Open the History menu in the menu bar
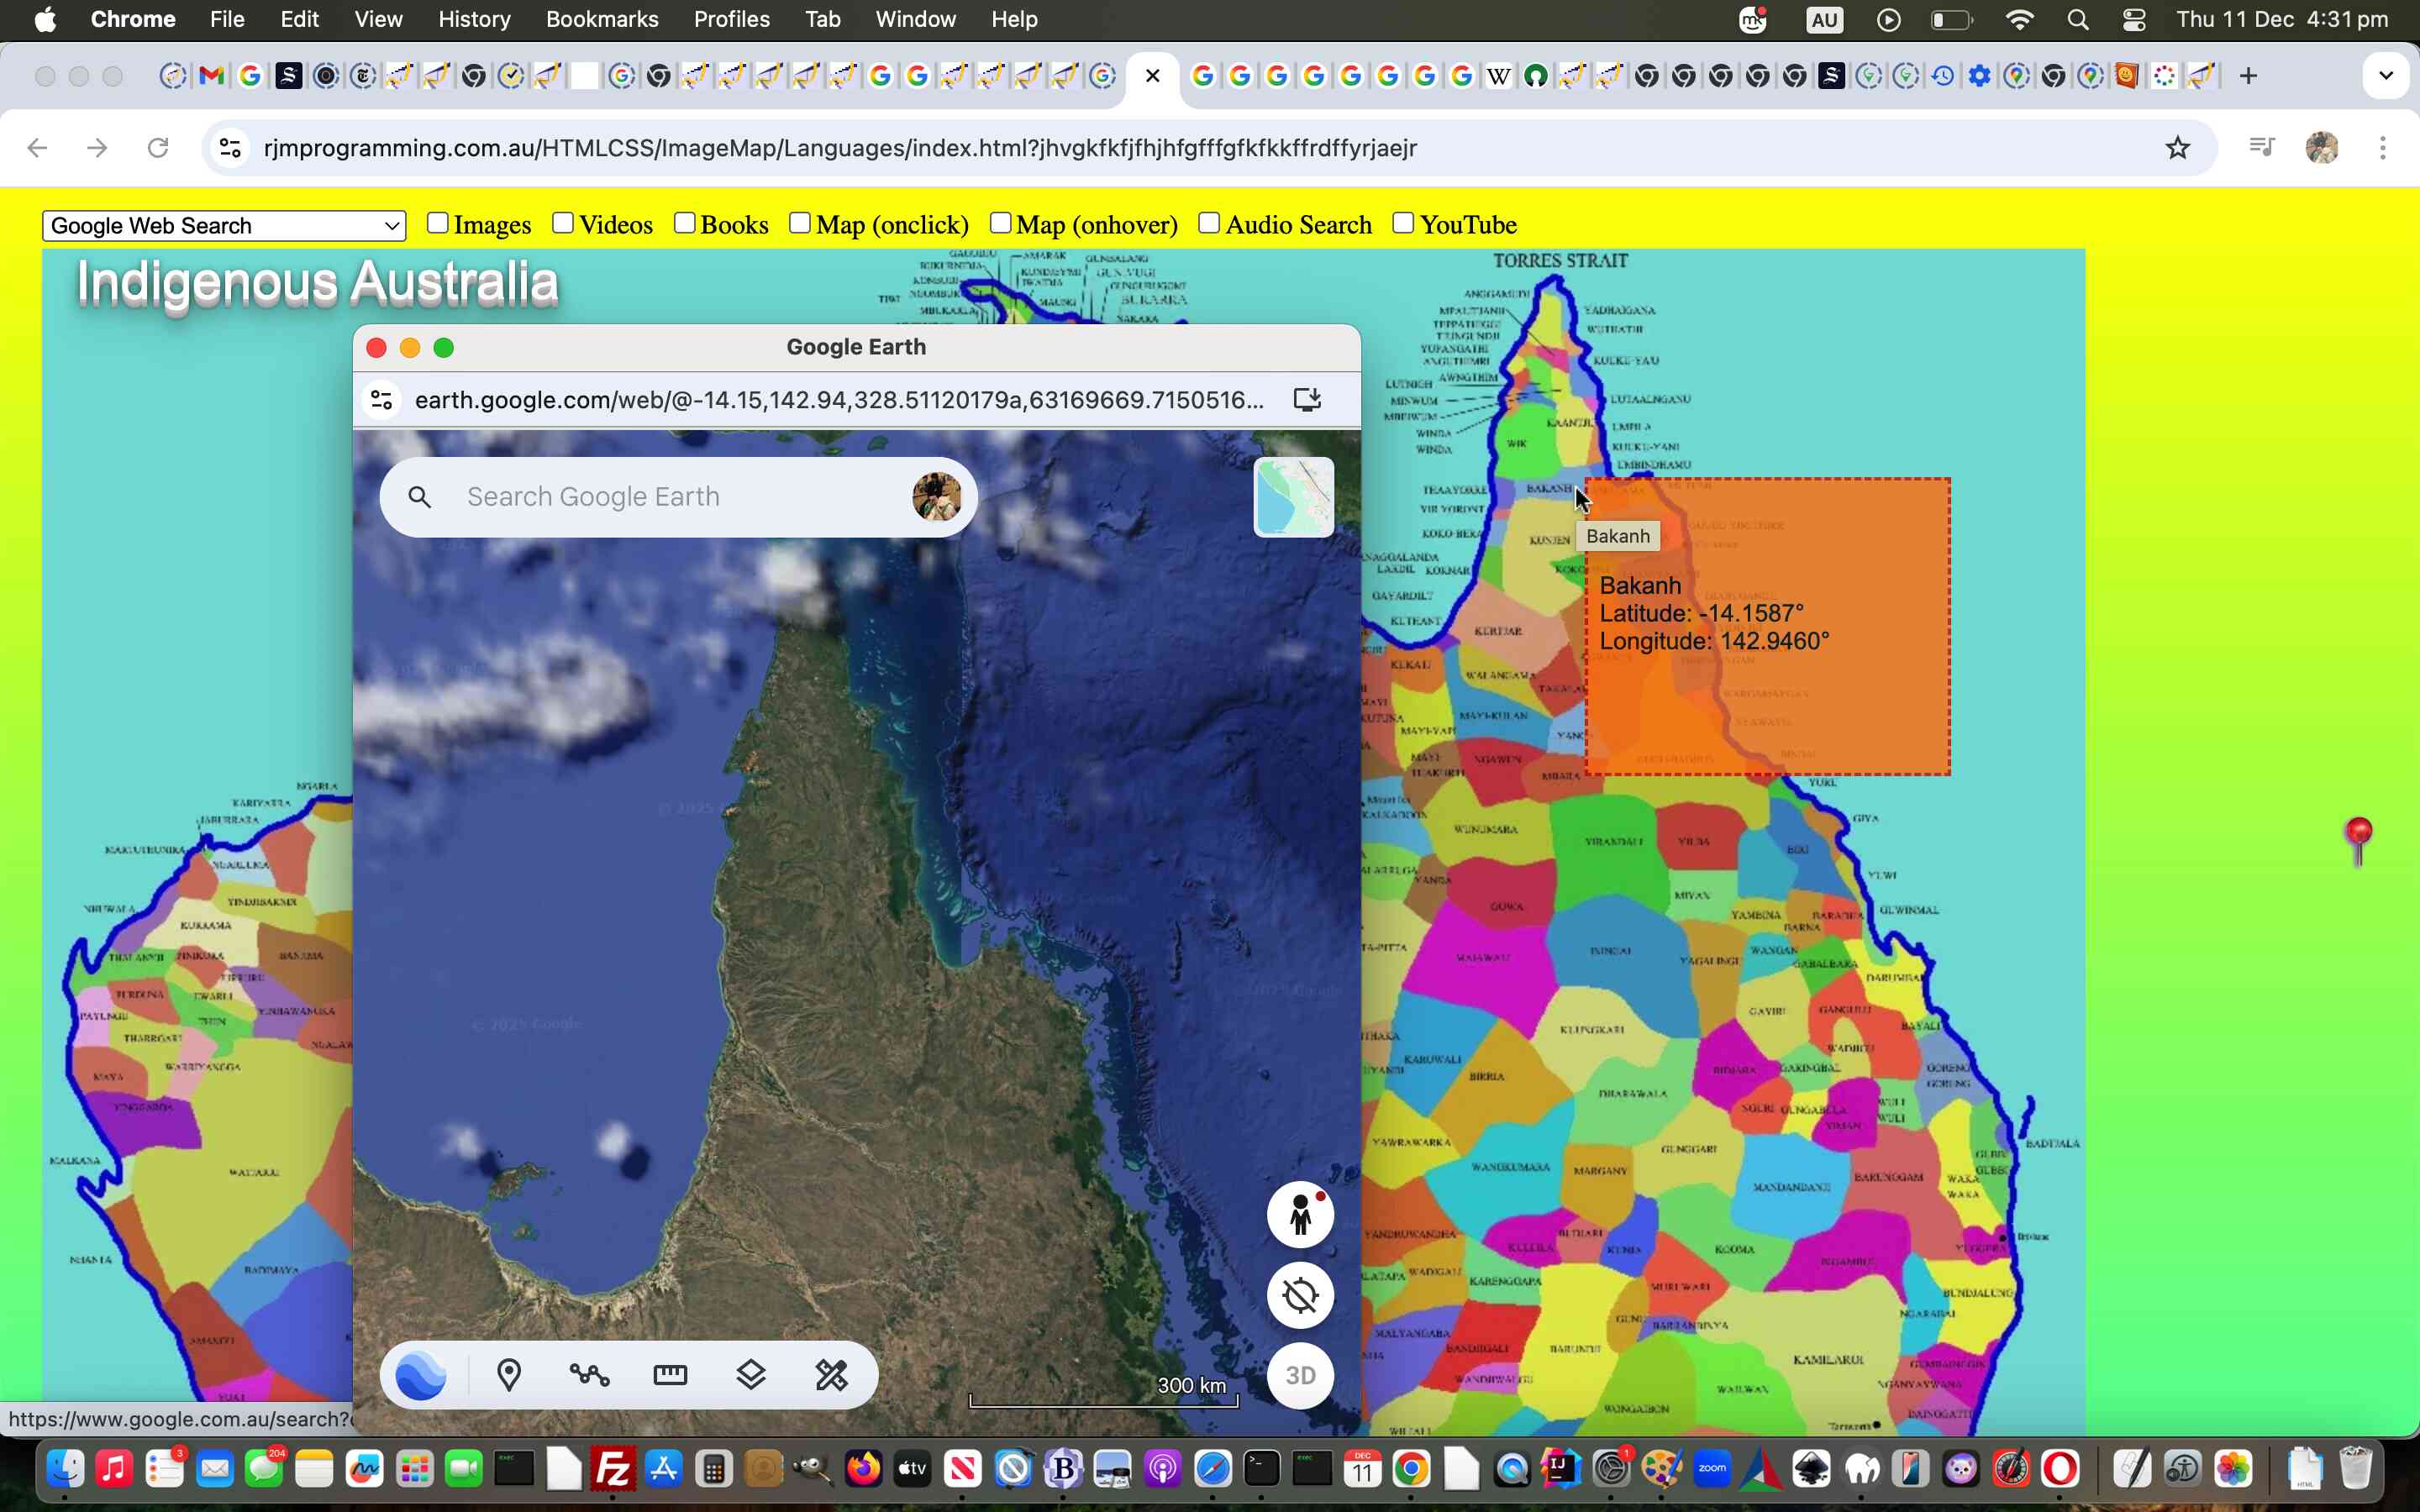This screenshot has height=1512, width=2420. click(473, 19)
